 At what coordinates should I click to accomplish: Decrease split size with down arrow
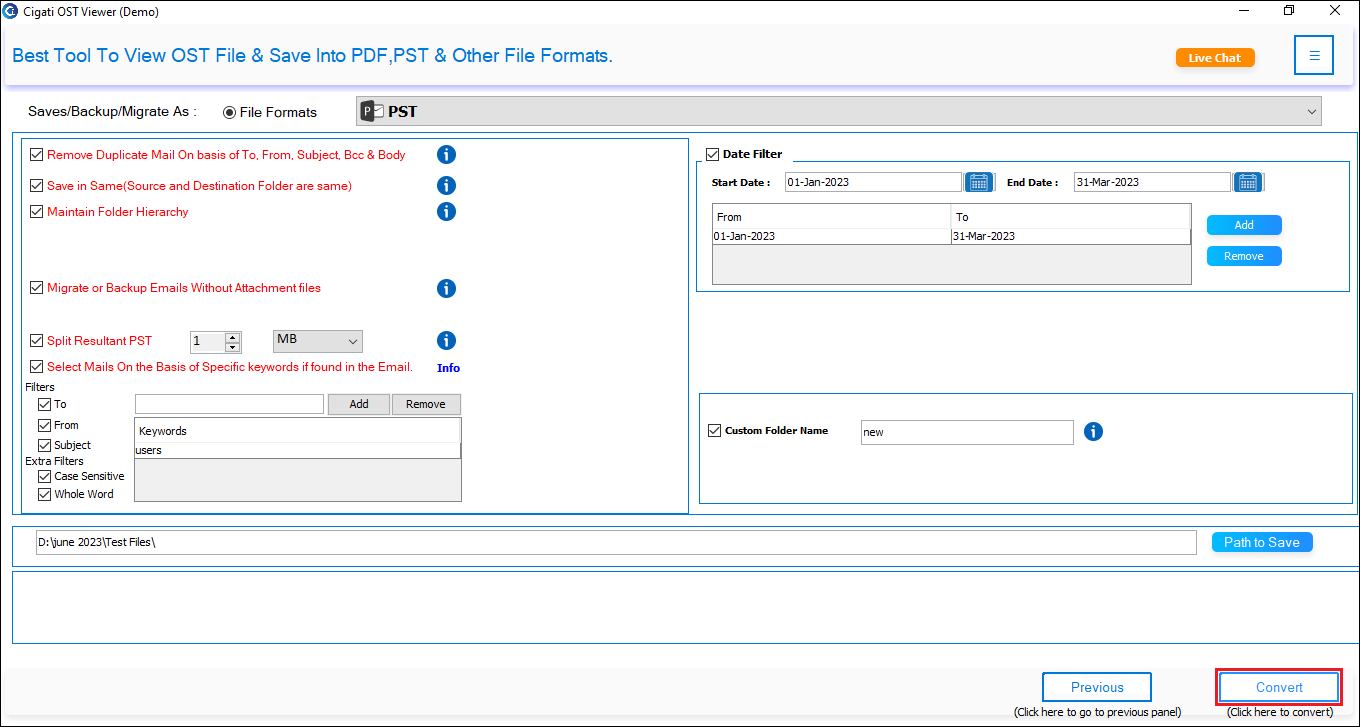tap(233, 347)
